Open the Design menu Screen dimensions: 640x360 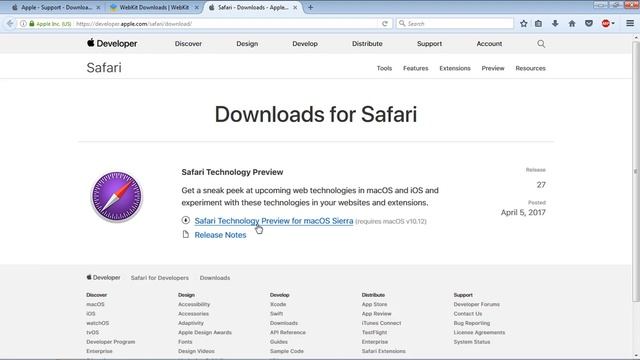pyautogui.click(x=247, y=44)
